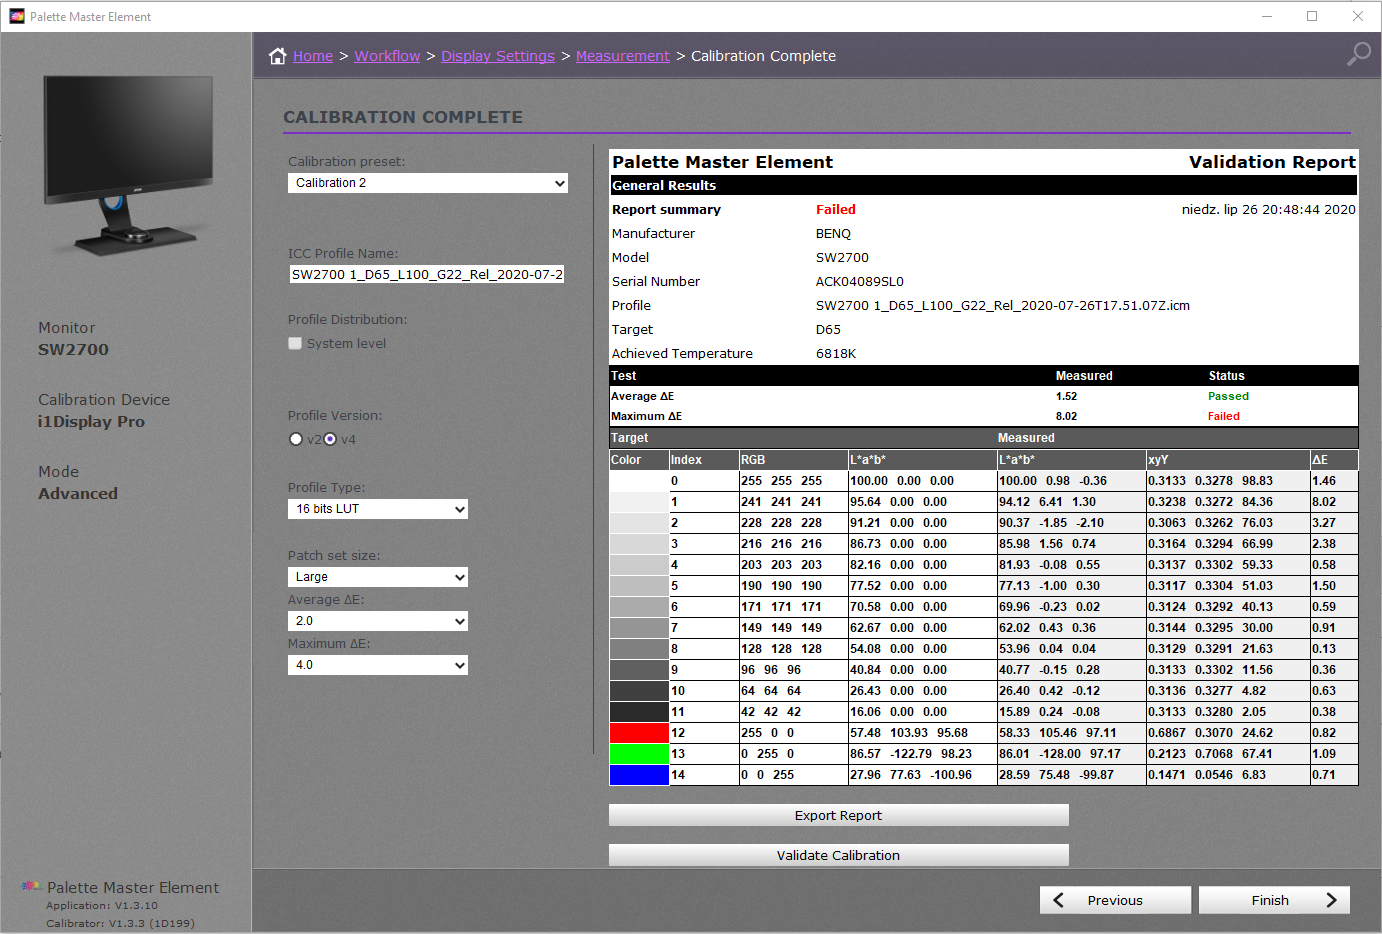Navigate to Display Settings breadcrumb link
This screenshot has width=1382, height=934.
(x=497, y=56)
